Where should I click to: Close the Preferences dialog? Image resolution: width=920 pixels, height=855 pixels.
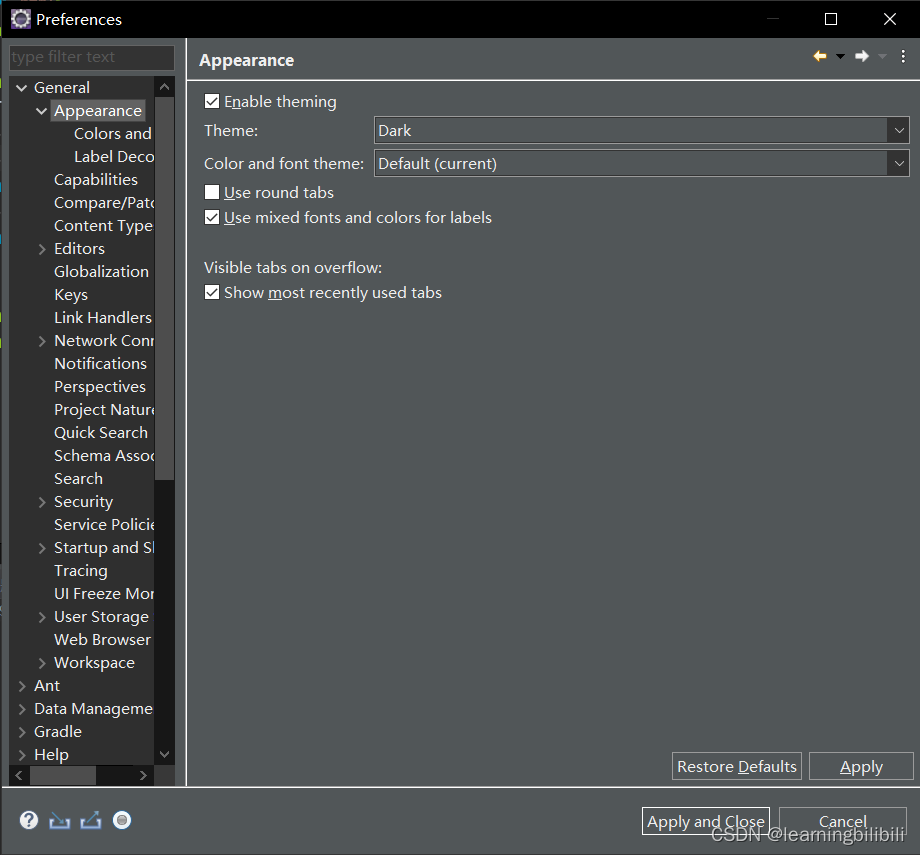coord(889,19)
